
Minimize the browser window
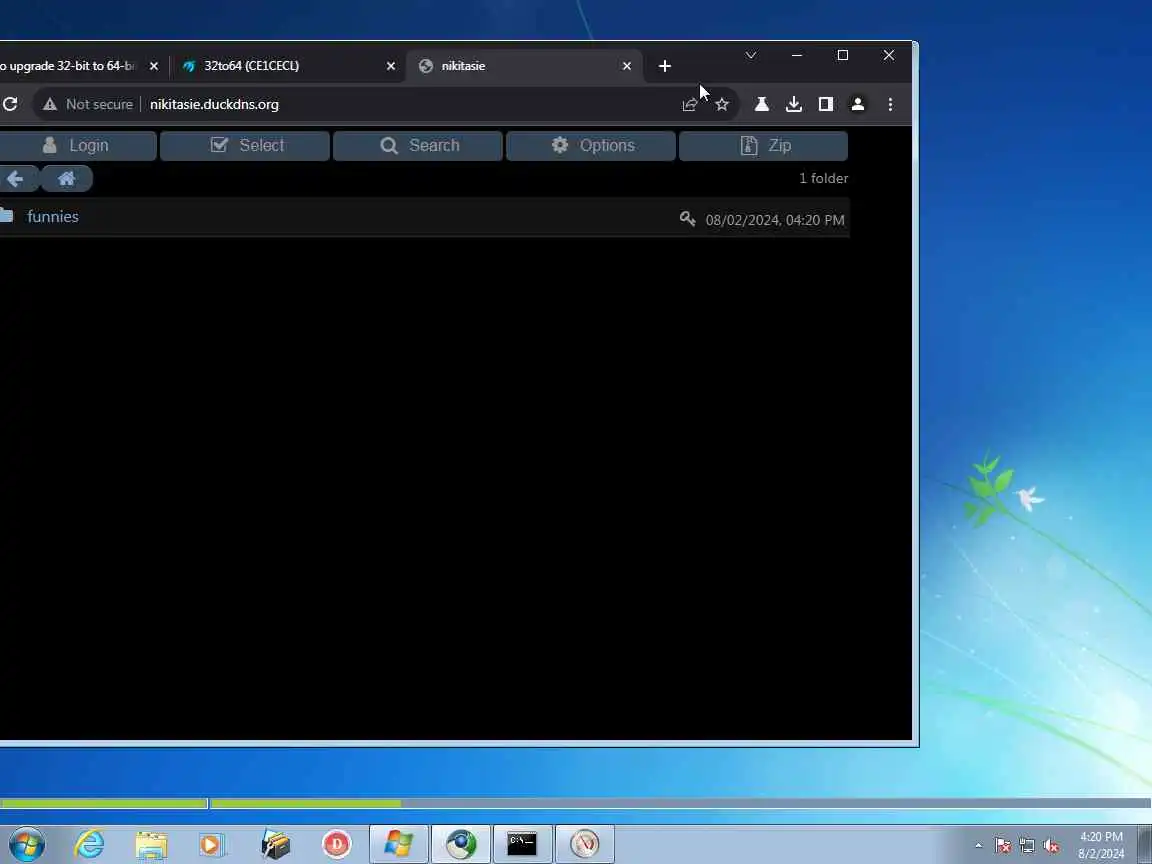(797, 55)
